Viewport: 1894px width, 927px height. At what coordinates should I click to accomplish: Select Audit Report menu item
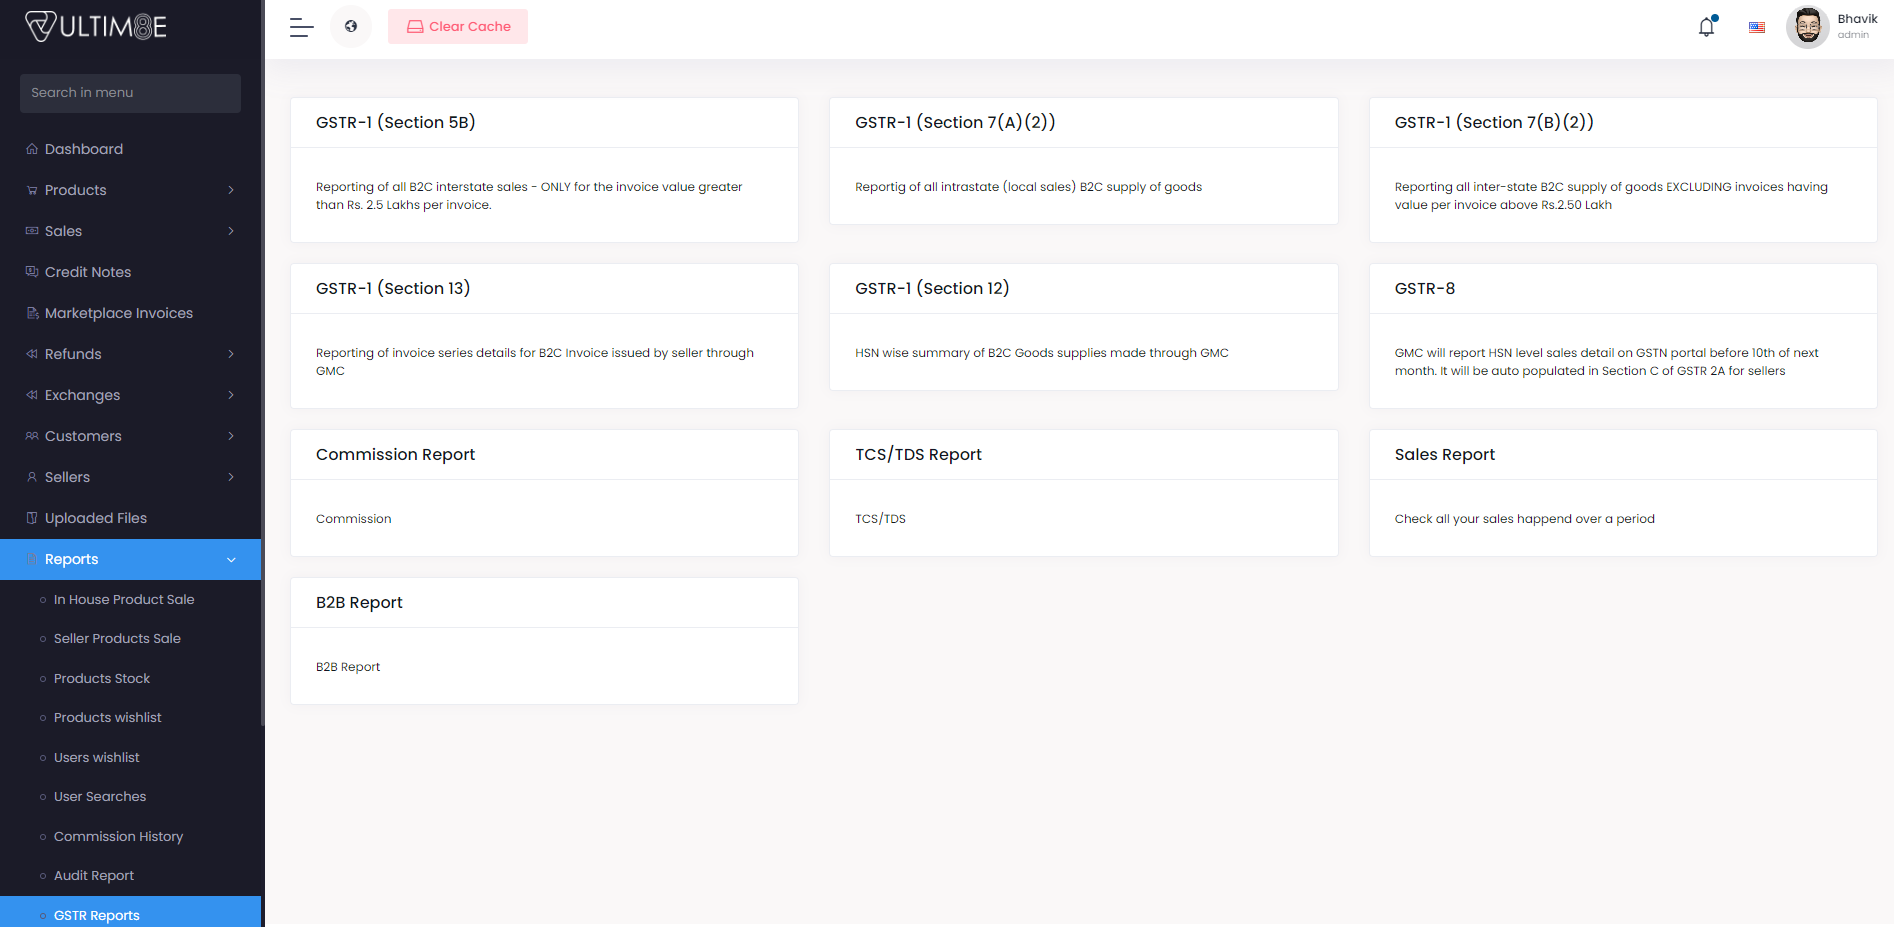[x=94, y=875]
